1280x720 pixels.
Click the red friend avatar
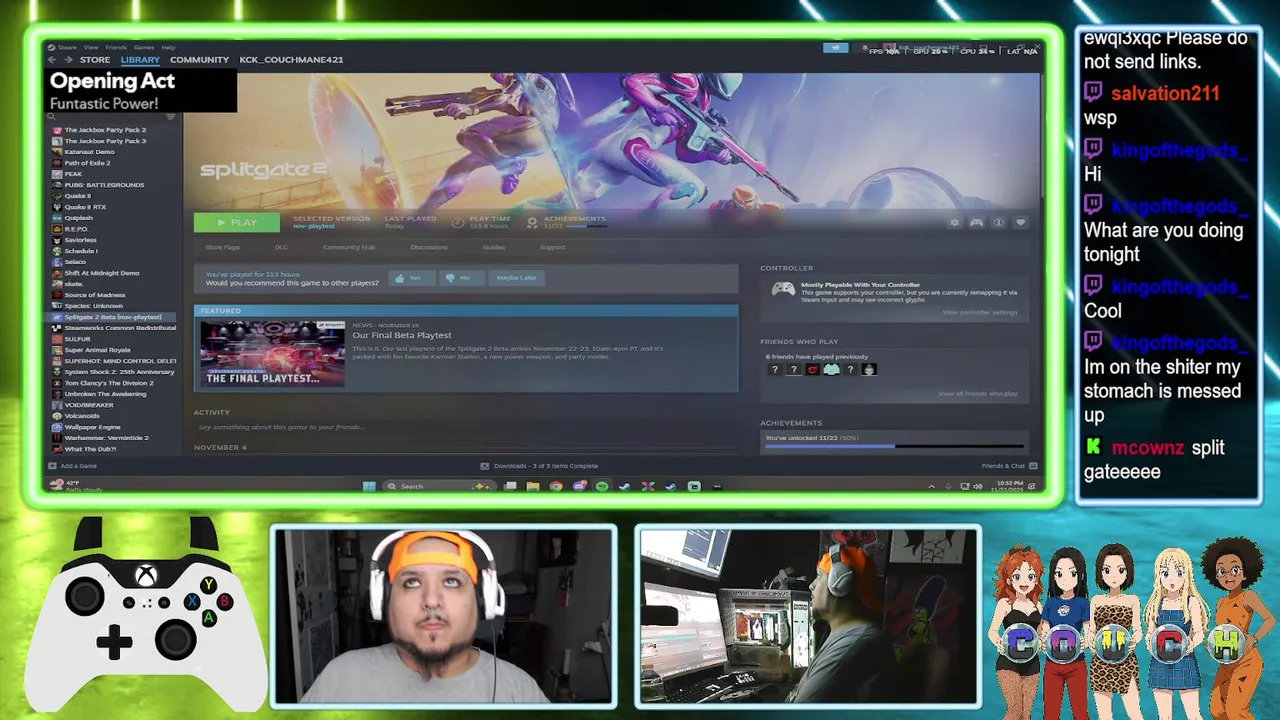[x=812, y=369]
